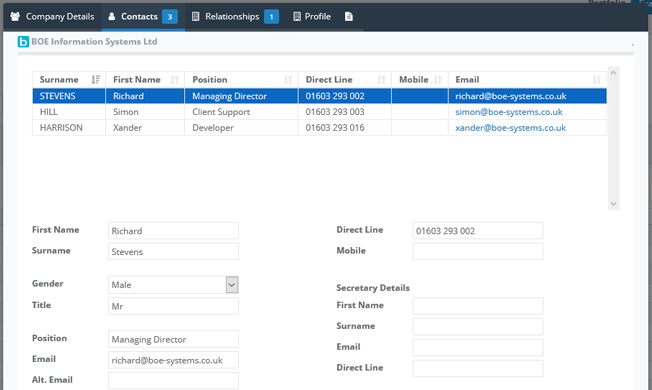Open the Profile tab
Viewport: 652px width, 390px height.
point(312,17)
